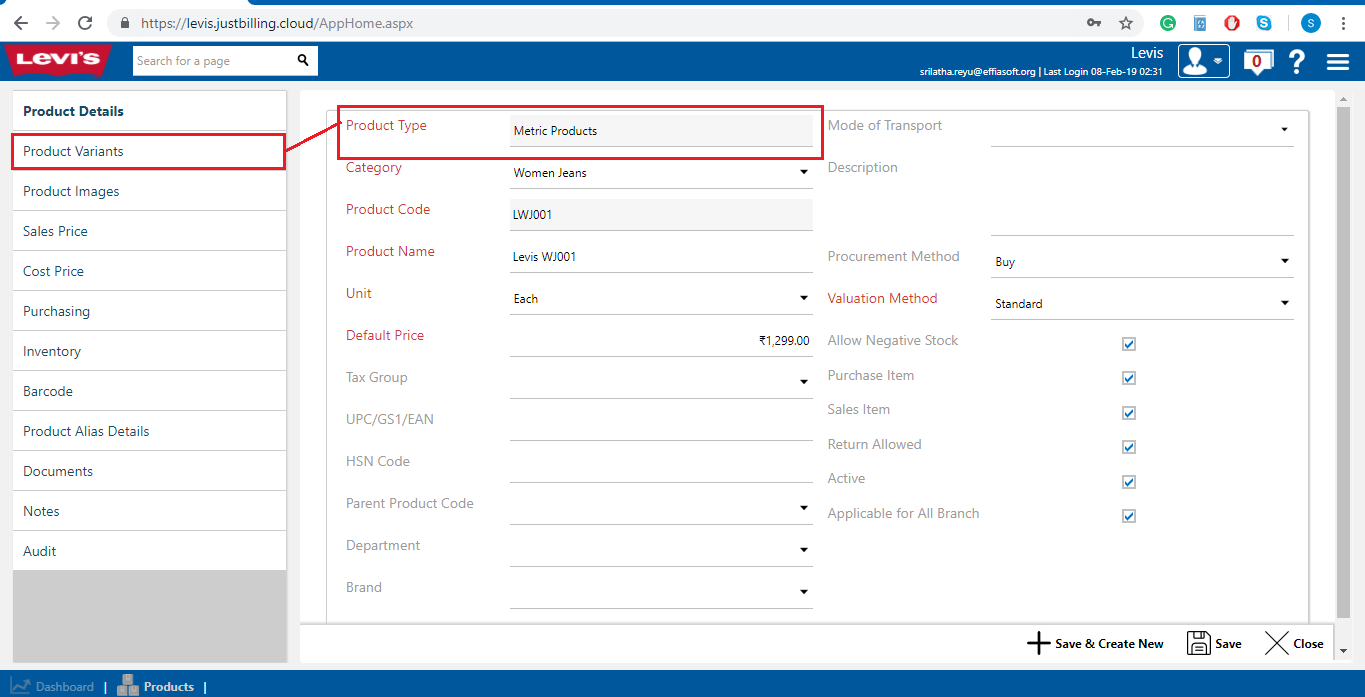Close the product form
Image resolution: width=1365 pixels, height=697 pixels.
[1294, 643]
